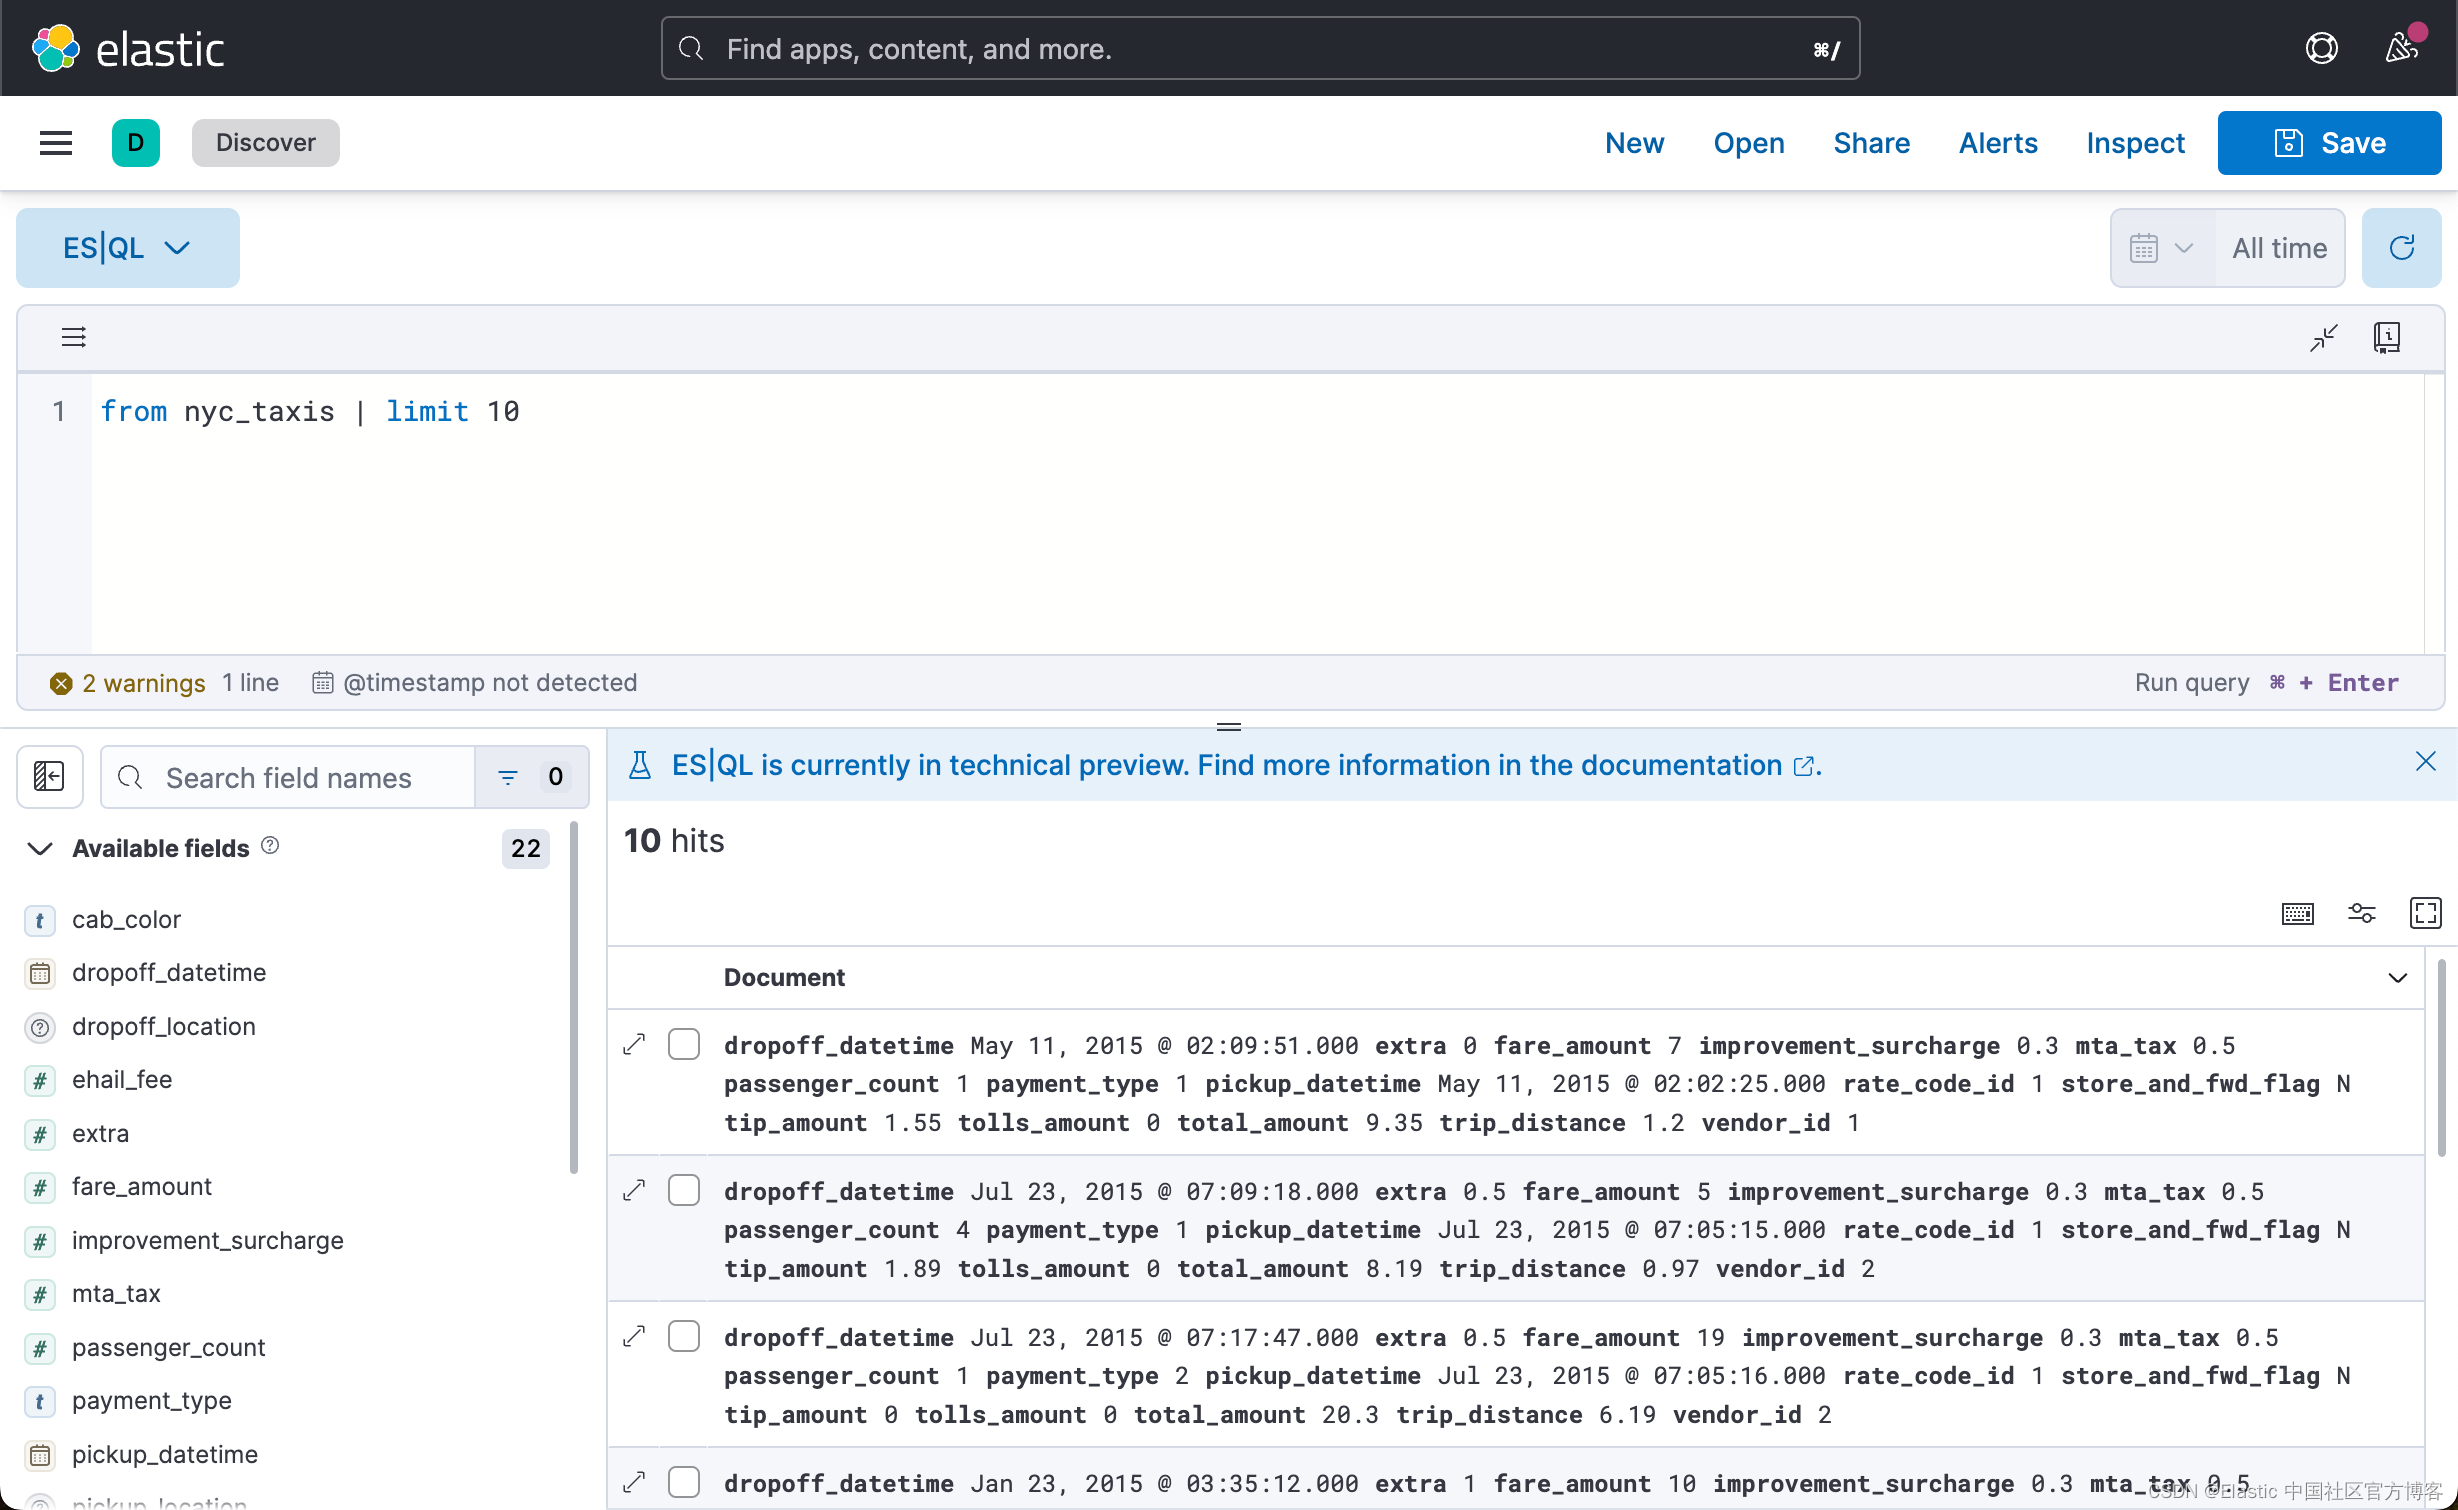This screenshot has width=2458, height=1510.
Task: Enter fullscreen mode for the results table
Action: 2426,913
